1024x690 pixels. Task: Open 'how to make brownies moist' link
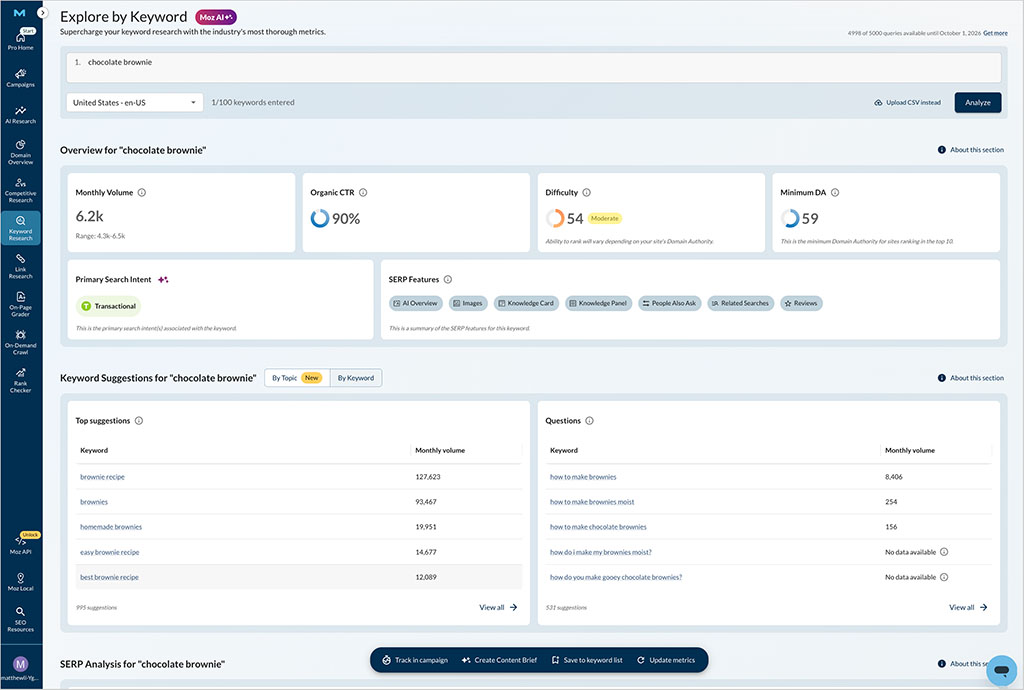(x=592, y=502)
